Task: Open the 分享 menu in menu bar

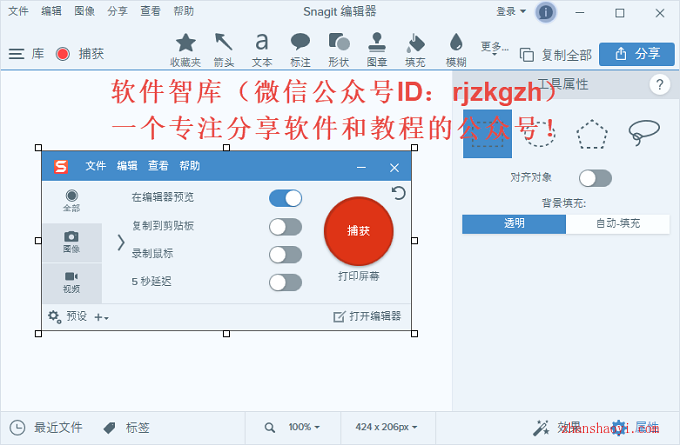Action: (118, 11)
